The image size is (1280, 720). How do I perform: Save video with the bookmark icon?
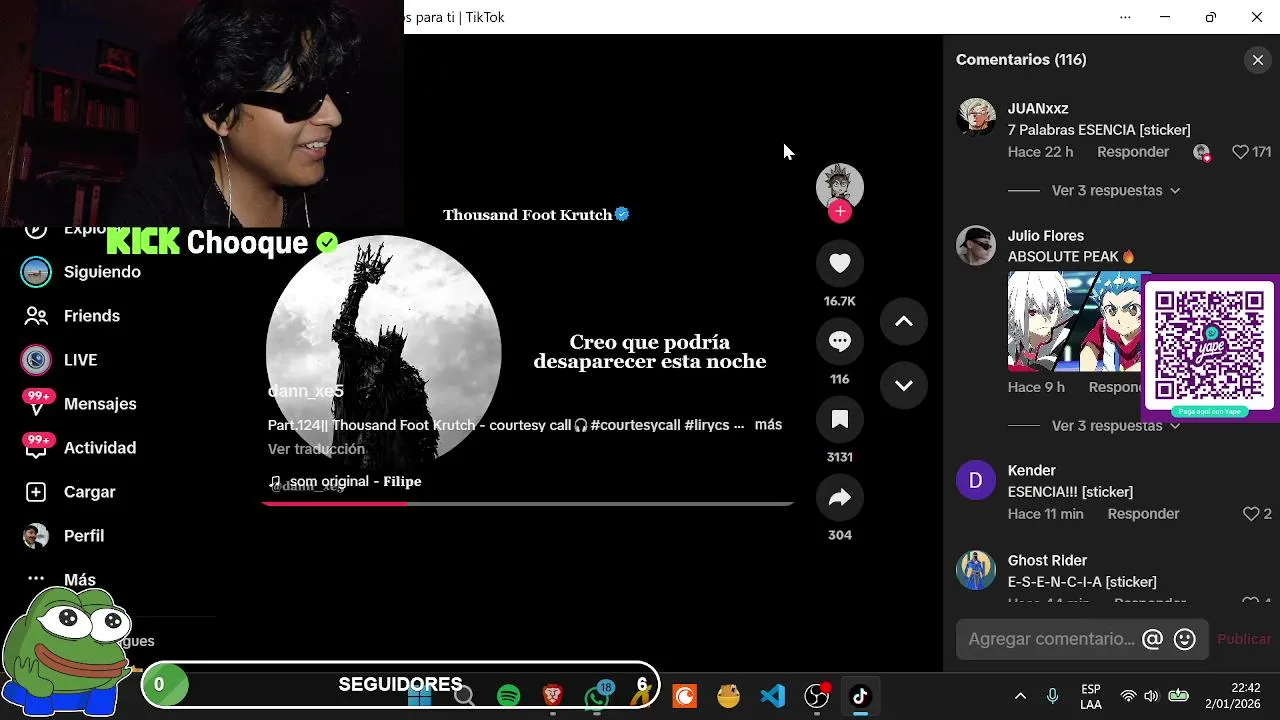pos(839,419)
